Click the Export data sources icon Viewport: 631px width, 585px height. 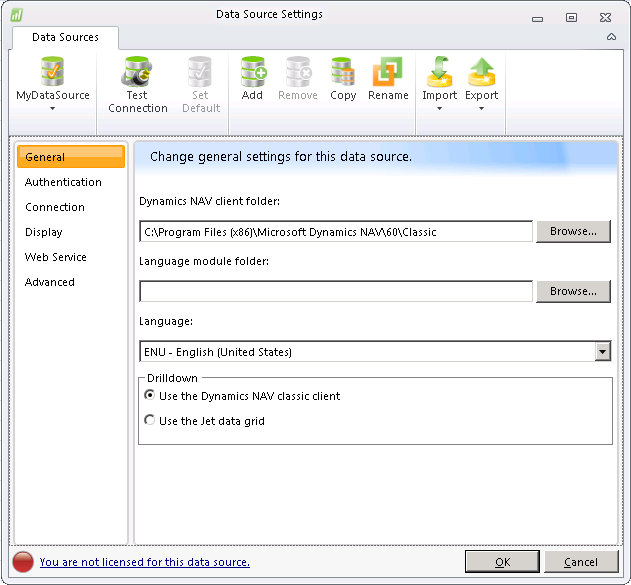point(481,72)
